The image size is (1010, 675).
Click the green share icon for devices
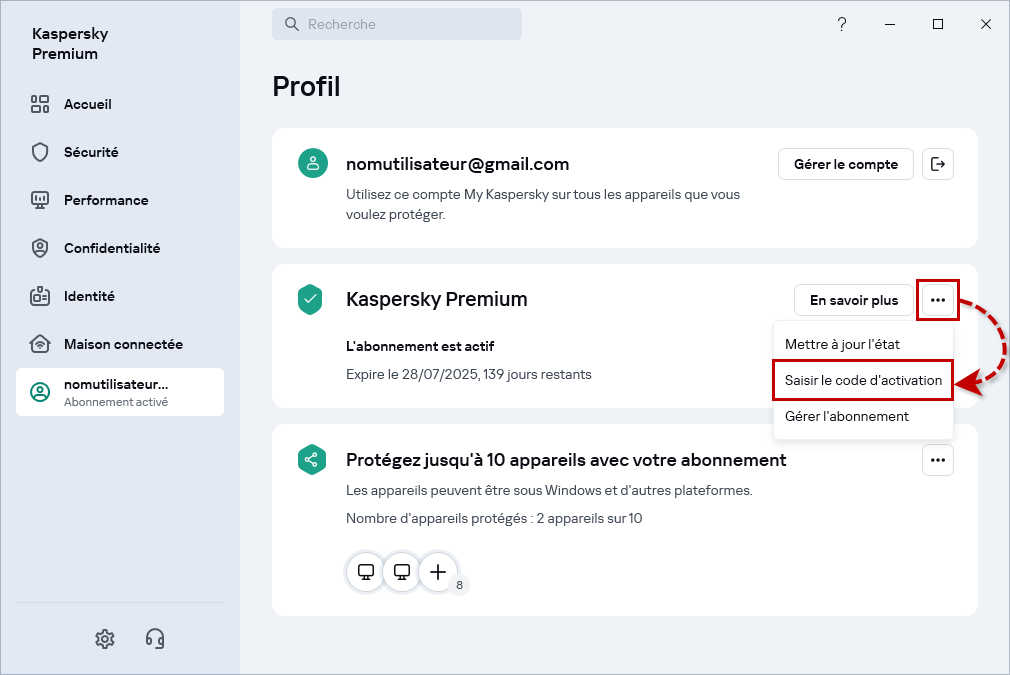pyautogui.click(x=311, y=460)
